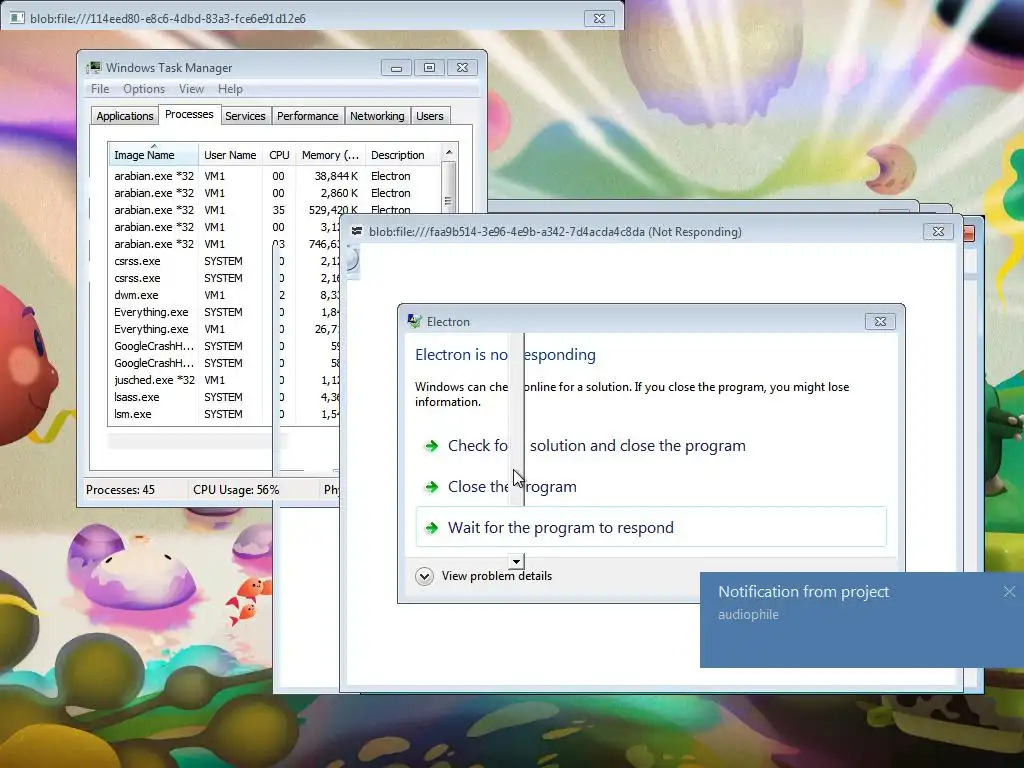1024x768 pixels.
Task: Select the dwm.exe process row
Action: [223, 295]
